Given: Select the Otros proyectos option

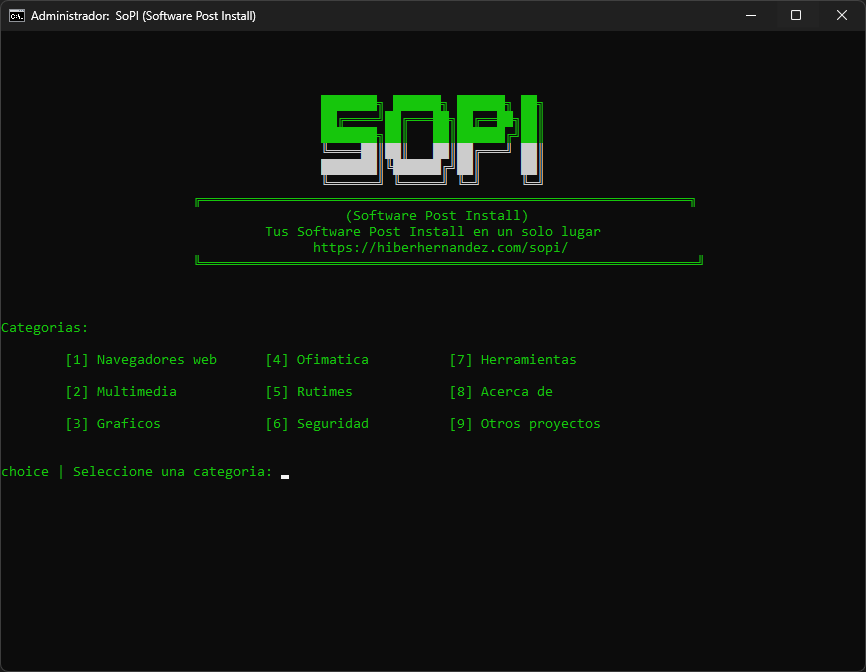Looking at the screenshot, I should point(525,424).
